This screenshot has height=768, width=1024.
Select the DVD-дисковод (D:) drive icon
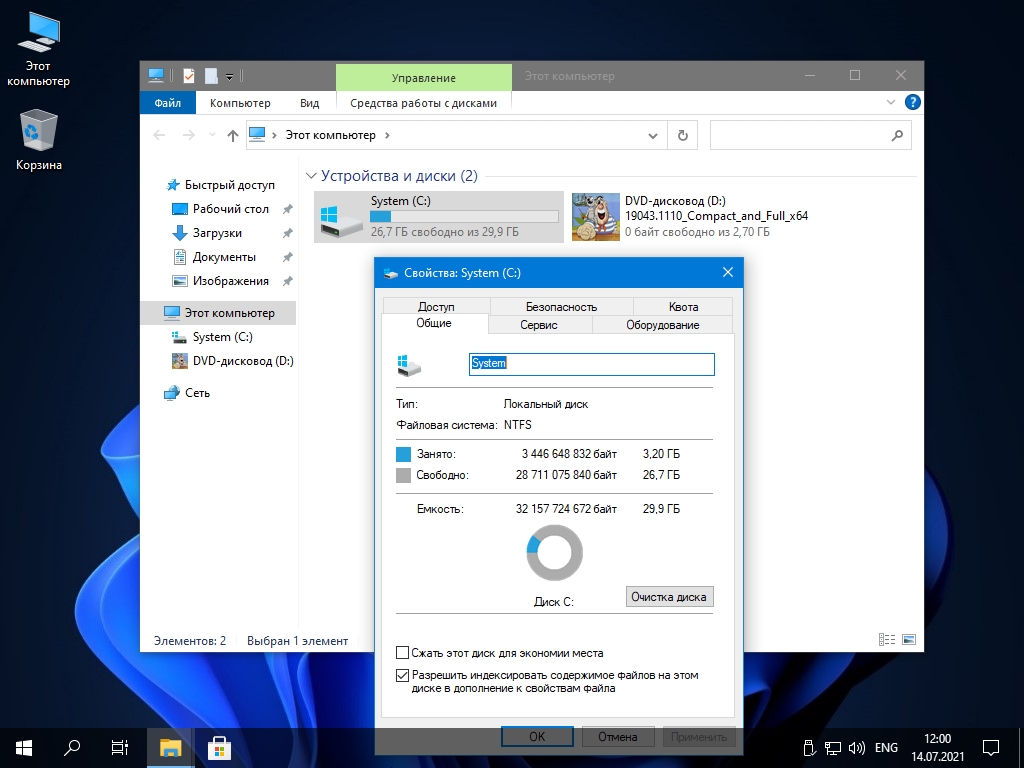[595, 216]
